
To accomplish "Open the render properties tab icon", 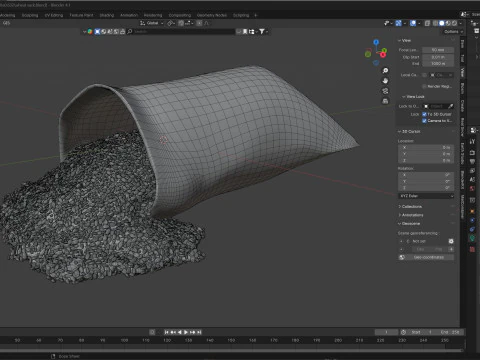I will tap(472, 152).
